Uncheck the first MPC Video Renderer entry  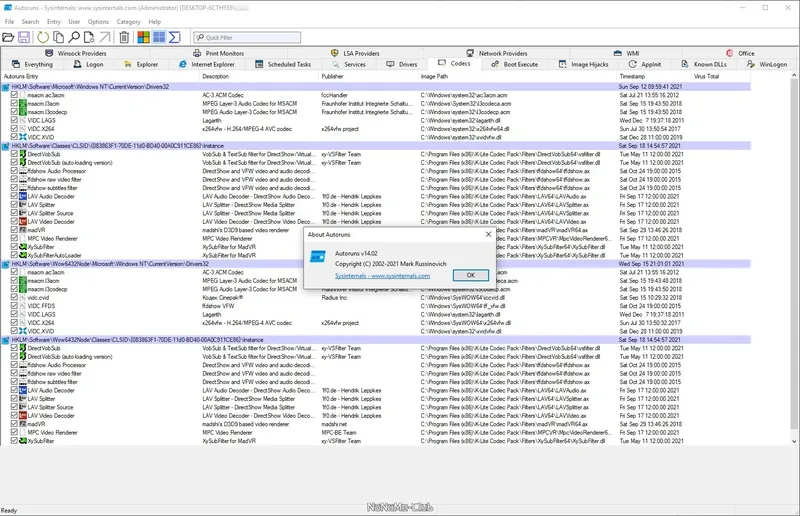[14, 238]
